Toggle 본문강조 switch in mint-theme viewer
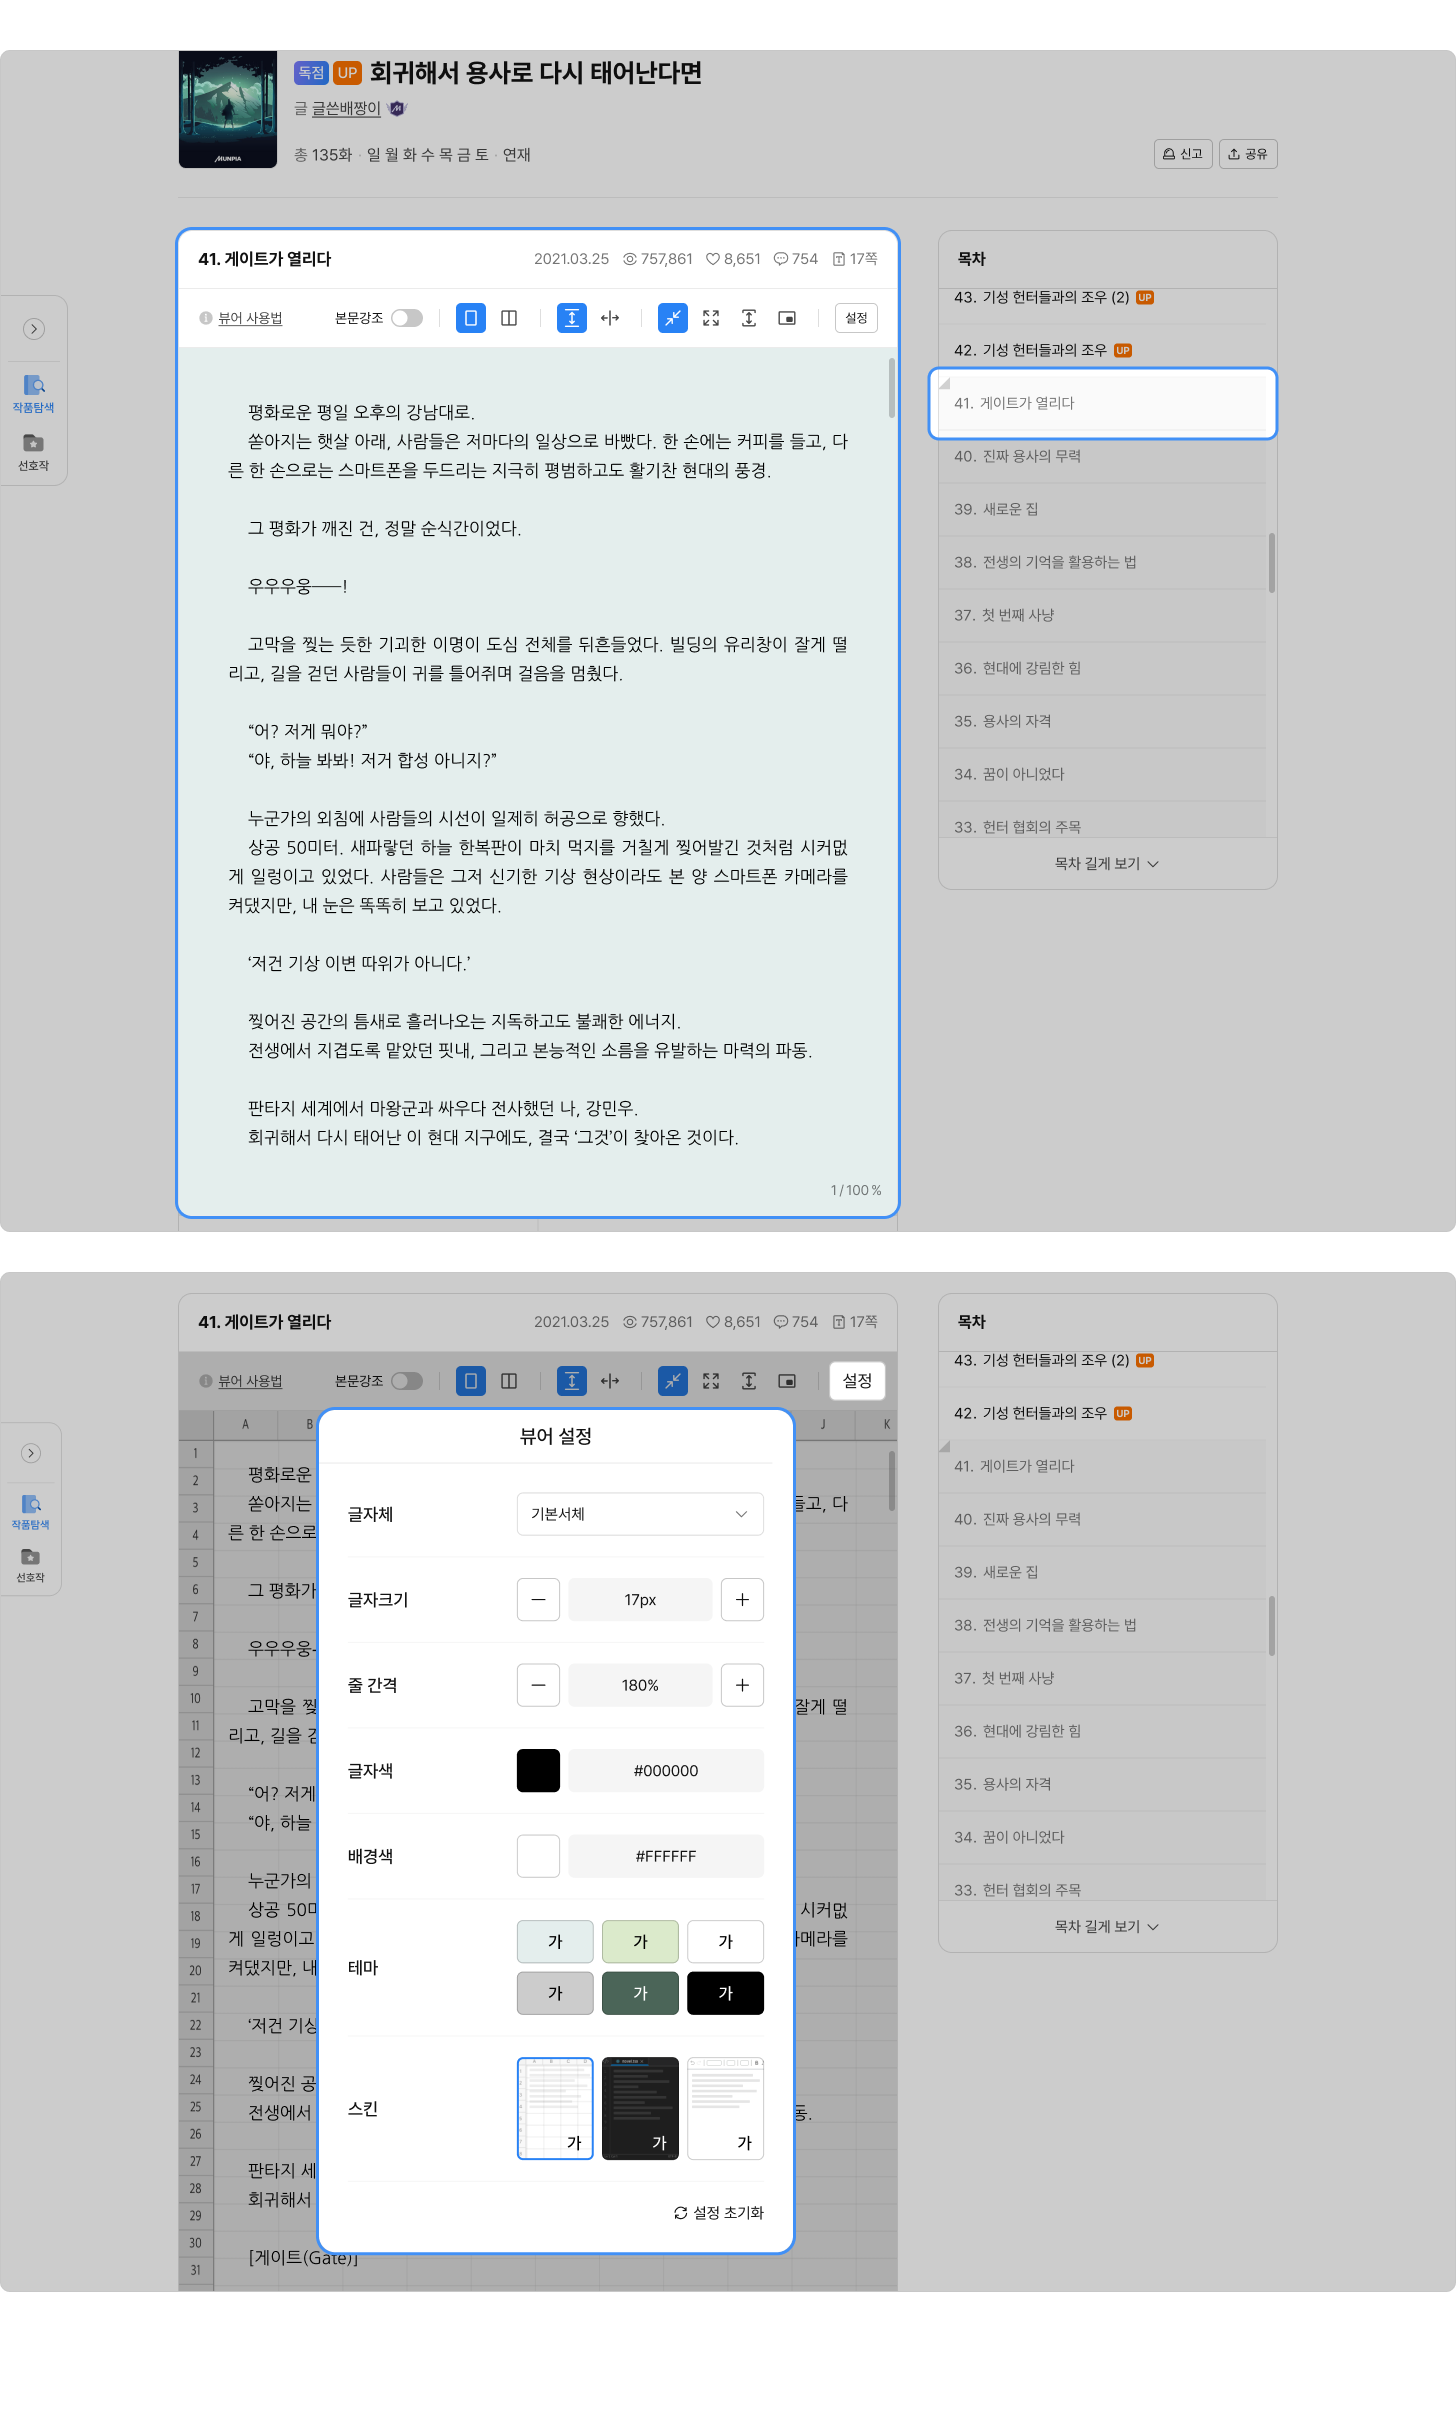This screenshot has width=1456, height=2412. point(407,318)
